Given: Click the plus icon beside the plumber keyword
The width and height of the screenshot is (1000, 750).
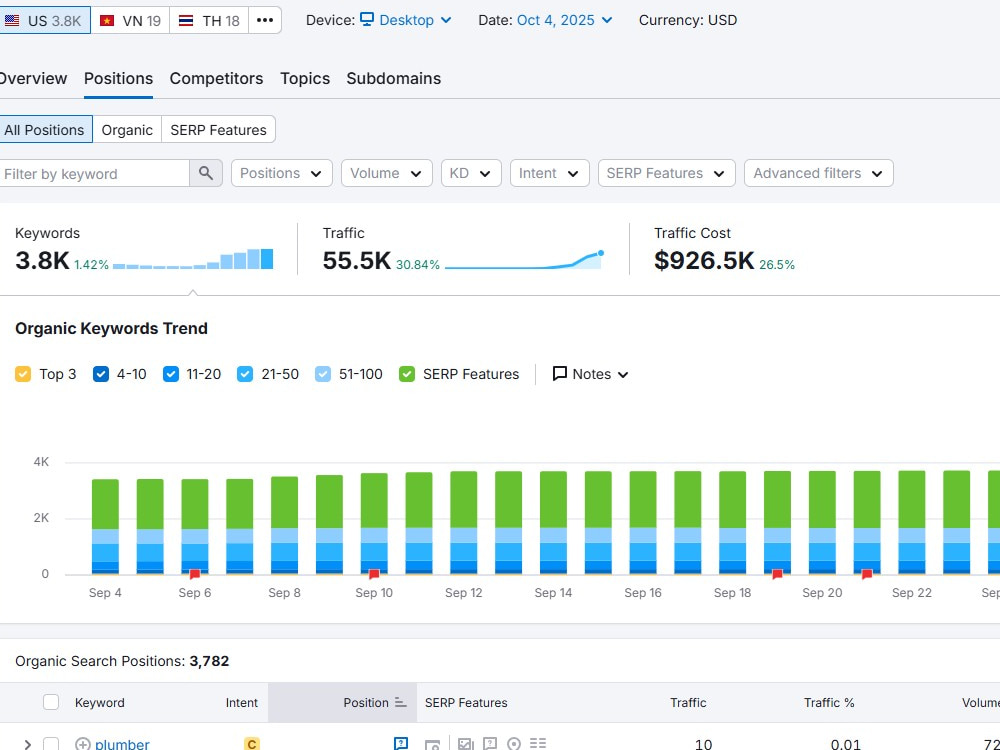Looking at the screenshot, I should pos(83,744).
